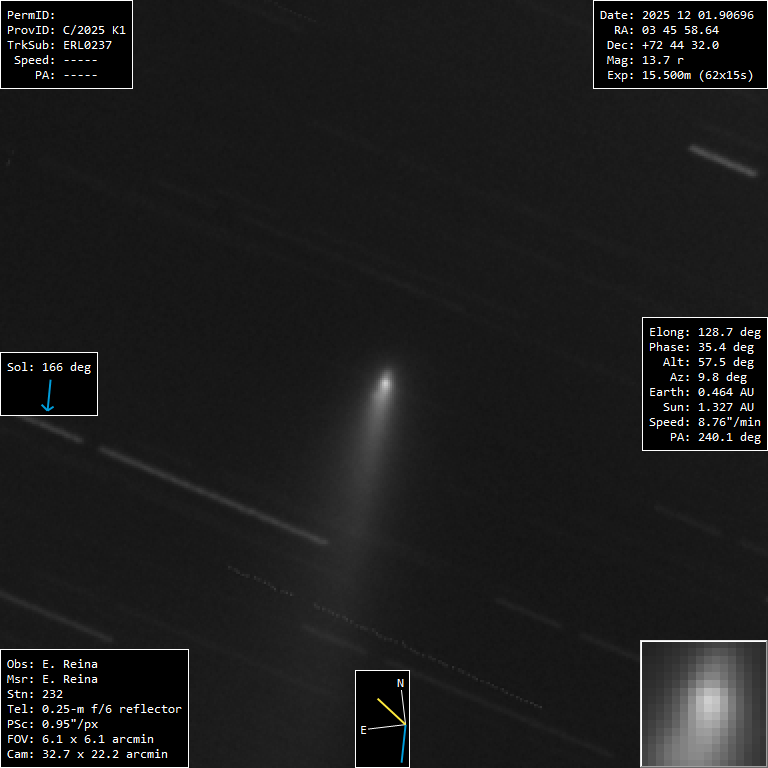Click the blue Sol direction arrow
768x768 pixels.
pyautogui.click(x=47, y=396)
